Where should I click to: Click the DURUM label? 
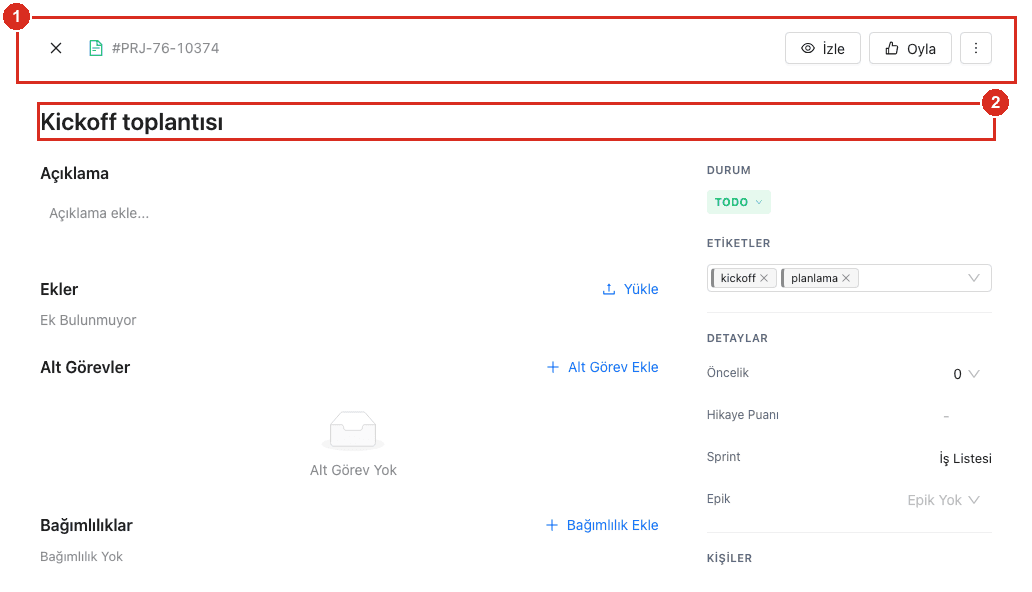(x=729, y=170)
